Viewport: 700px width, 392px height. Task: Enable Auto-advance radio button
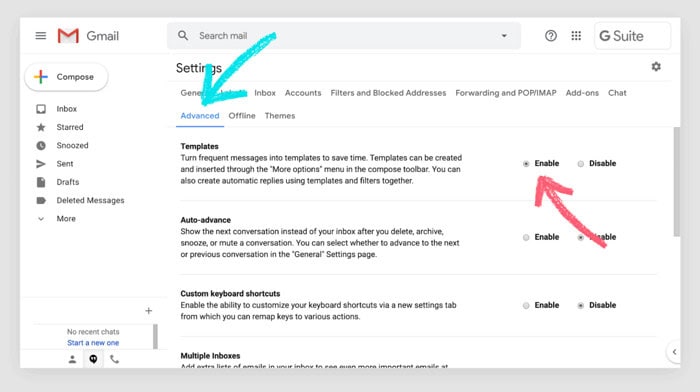[x=526, y=238]
